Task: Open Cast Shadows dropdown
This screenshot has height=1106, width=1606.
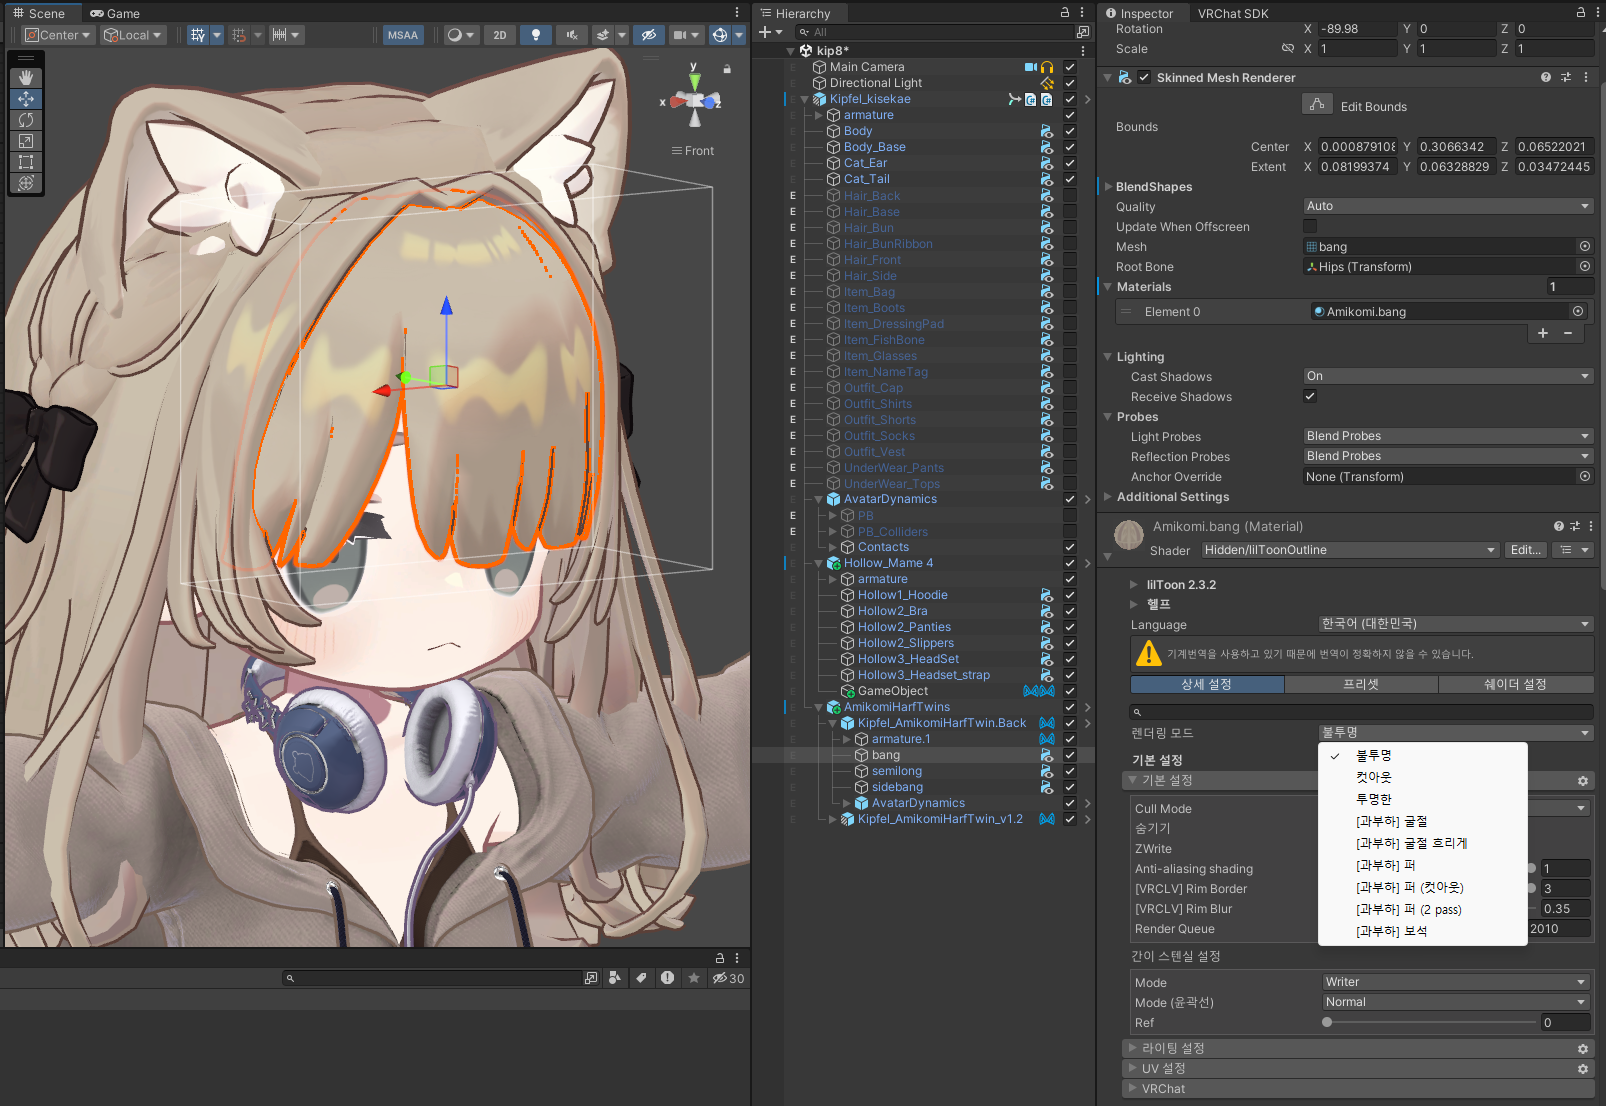Action: coord(1448,376)
